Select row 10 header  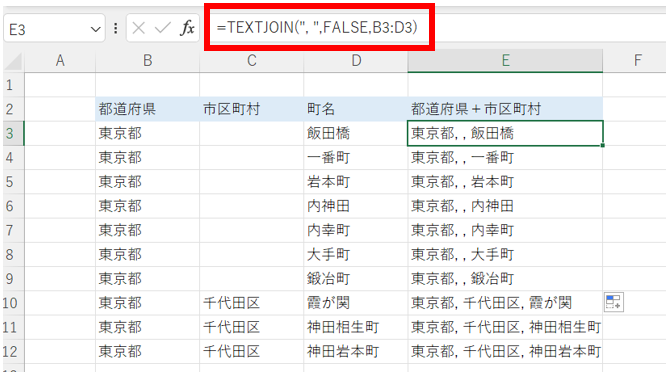[x=13, y=303]
